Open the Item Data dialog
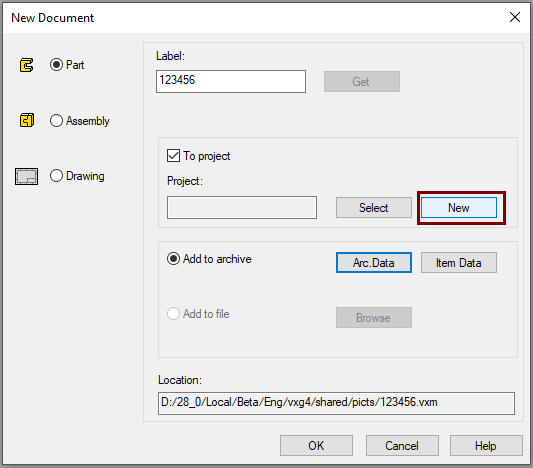Image resolution: width=533 pixels, height=468 pixels. point(459,263)
